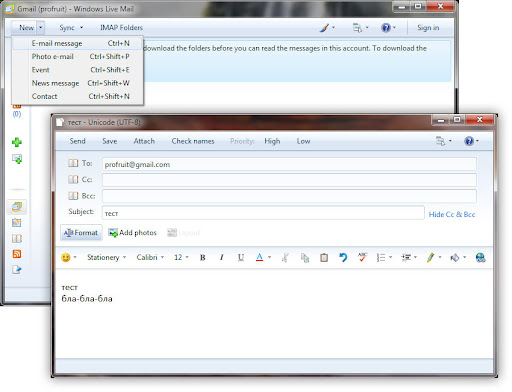Click the blue help icon in main window
The height and width of the screenshot is (392, 512).
click(386, 28)
